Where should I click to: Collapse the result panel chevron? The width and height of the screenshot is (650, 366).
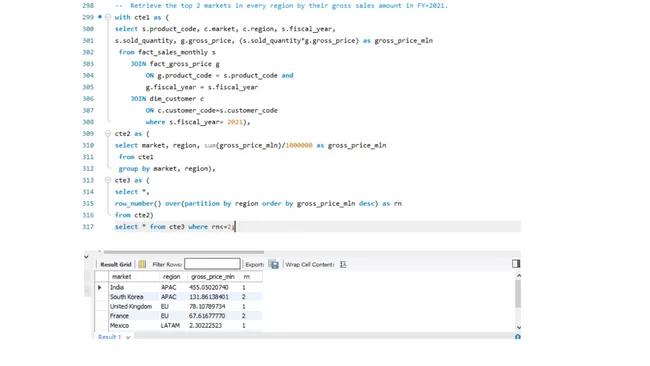(86, 257)
